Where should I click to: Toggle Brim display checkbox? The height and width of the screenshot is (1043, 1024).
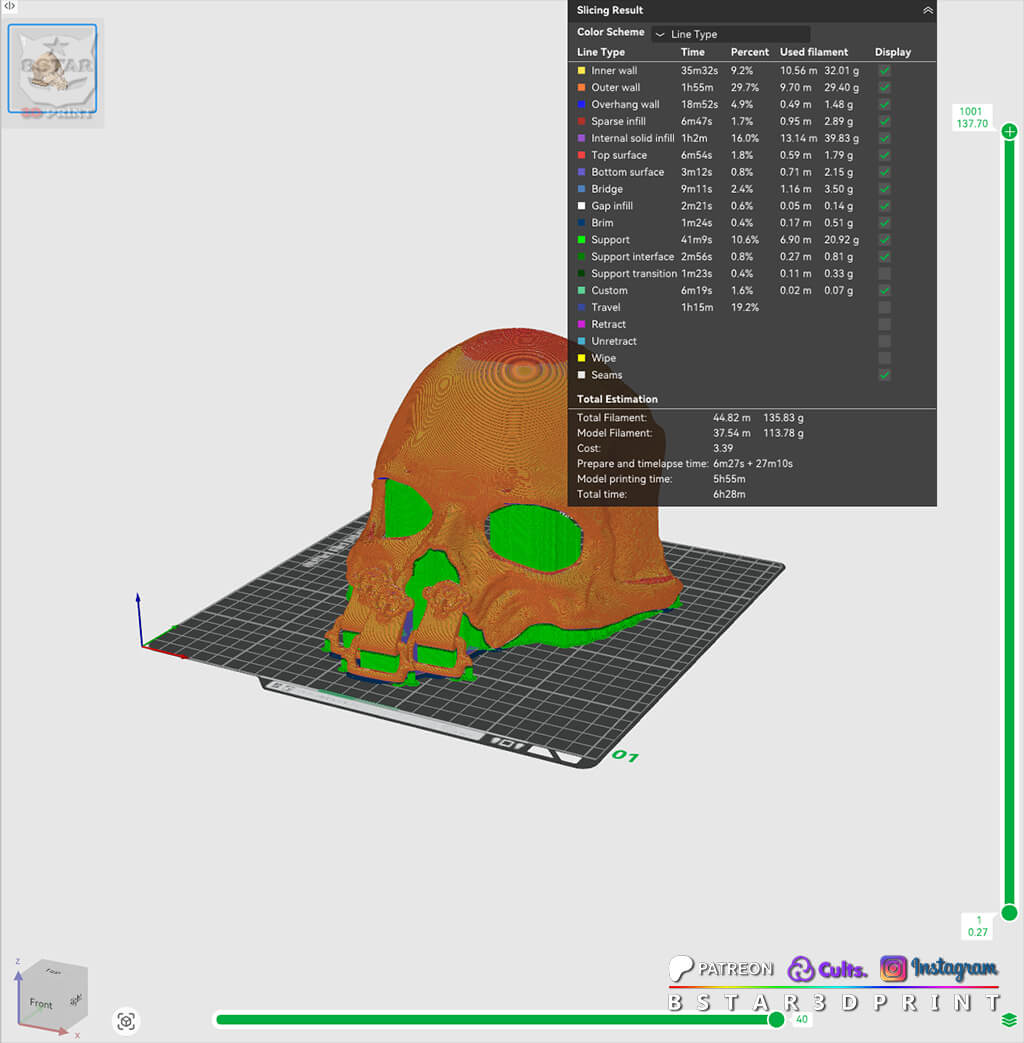[884, 223]
